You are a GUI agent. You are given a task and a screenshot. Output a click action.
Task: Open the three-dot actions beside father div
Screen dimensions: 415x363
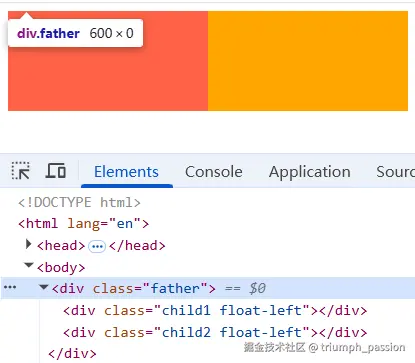(10, 287)
